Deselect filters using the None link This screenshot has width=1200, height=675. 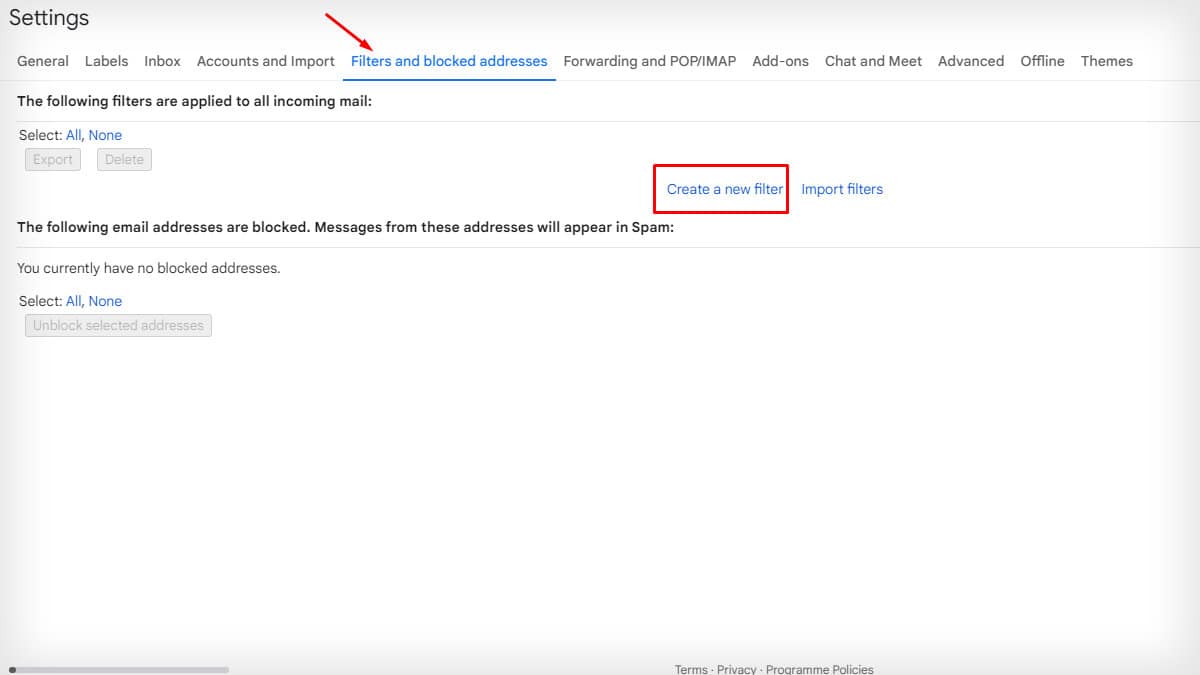click(x=105, y=134)
